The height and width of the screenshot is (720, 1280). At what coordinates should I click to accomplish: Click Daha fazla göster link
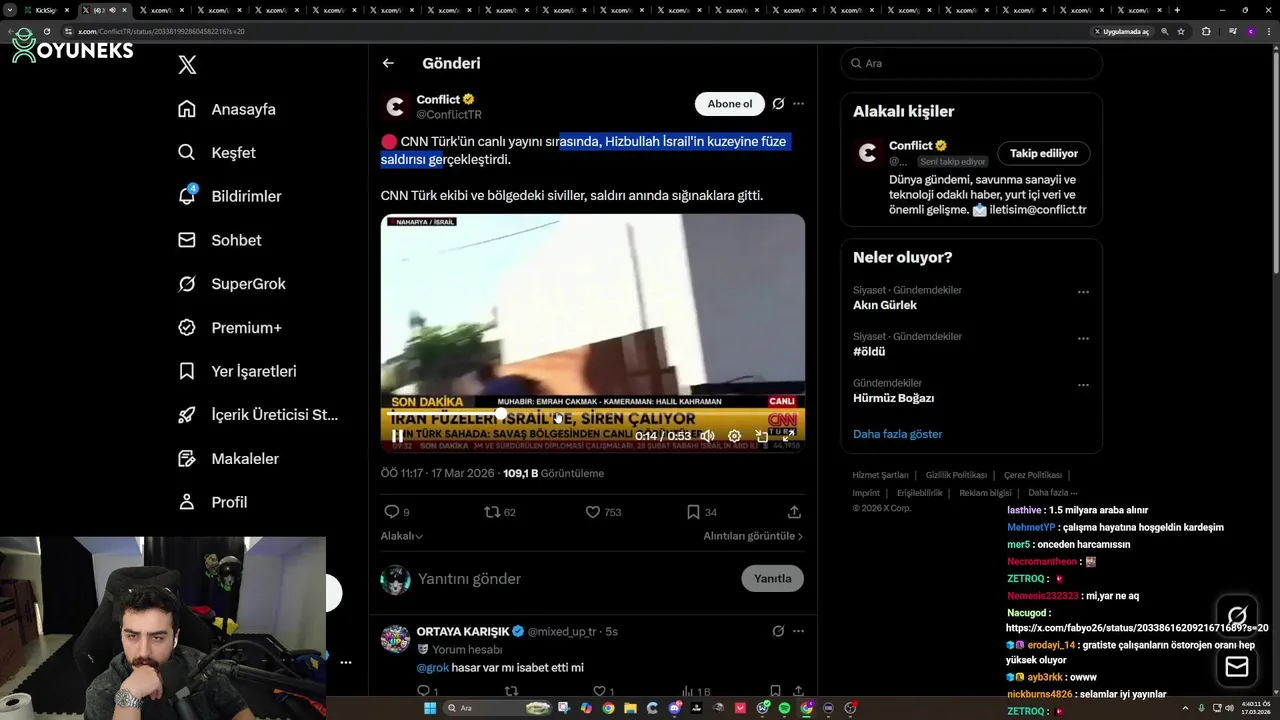tap(897, 434)
